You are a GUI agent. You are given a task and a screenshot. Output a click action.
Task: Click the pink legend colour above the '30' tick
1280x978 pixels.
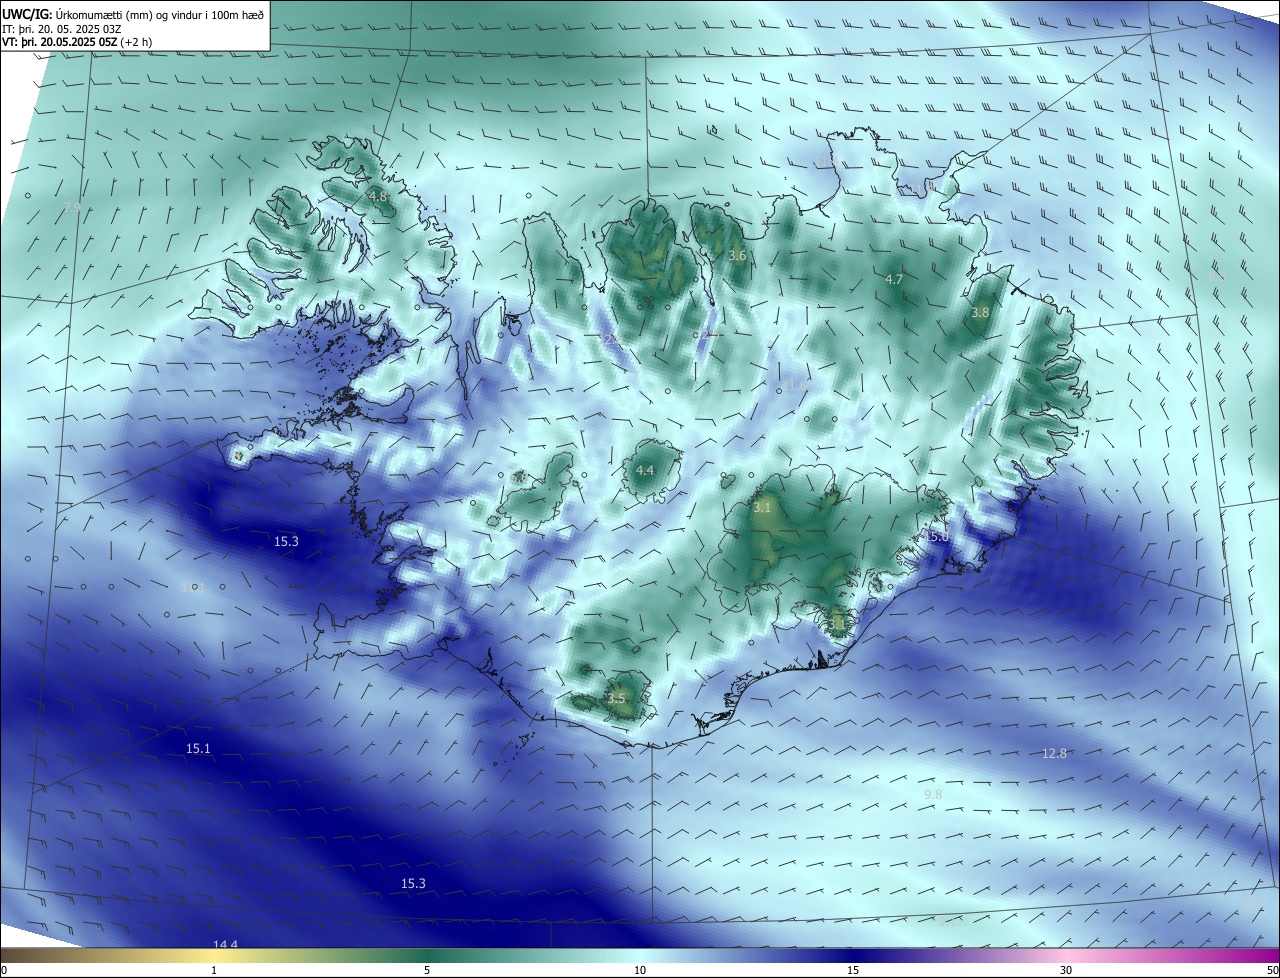pos(1066,955)
